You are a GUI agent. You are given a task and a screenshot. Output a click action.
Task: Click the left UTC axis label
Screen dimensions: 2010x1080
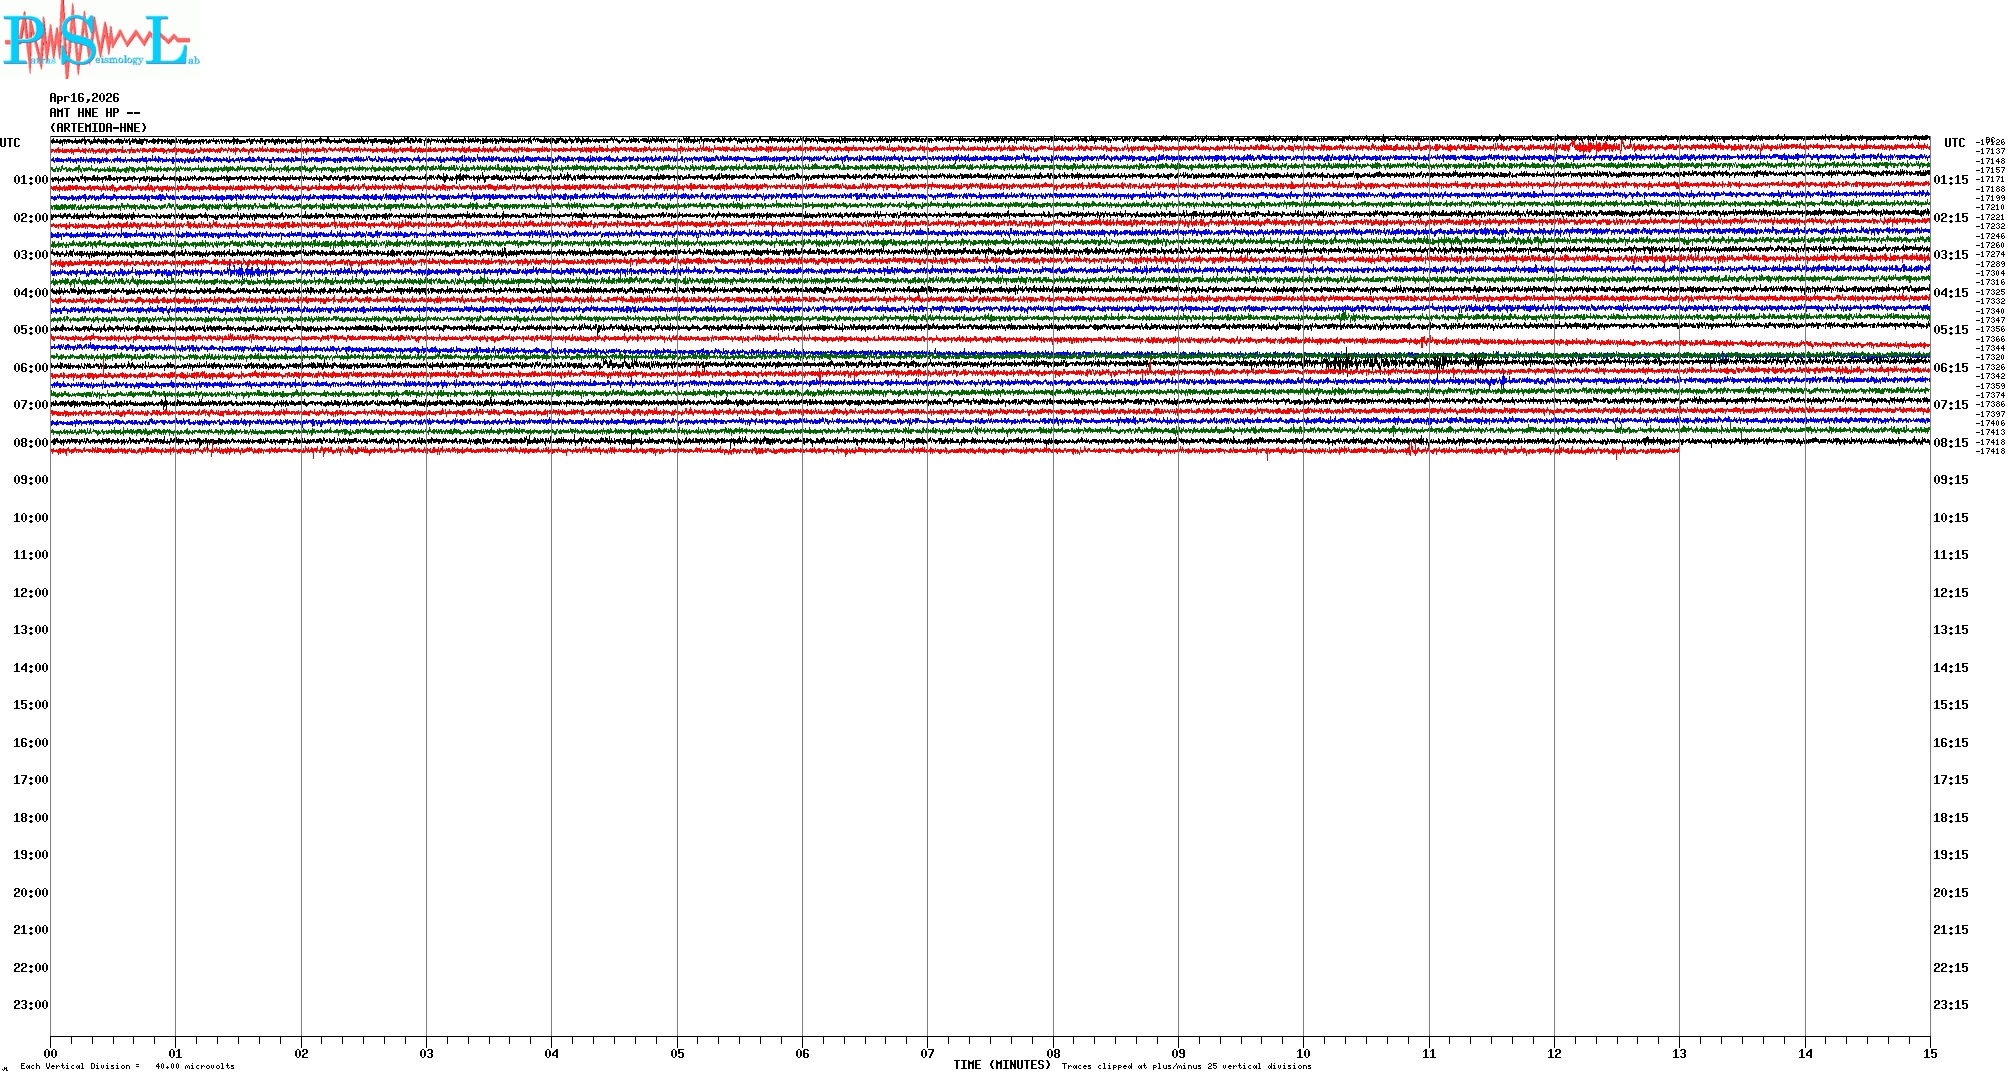10,143
